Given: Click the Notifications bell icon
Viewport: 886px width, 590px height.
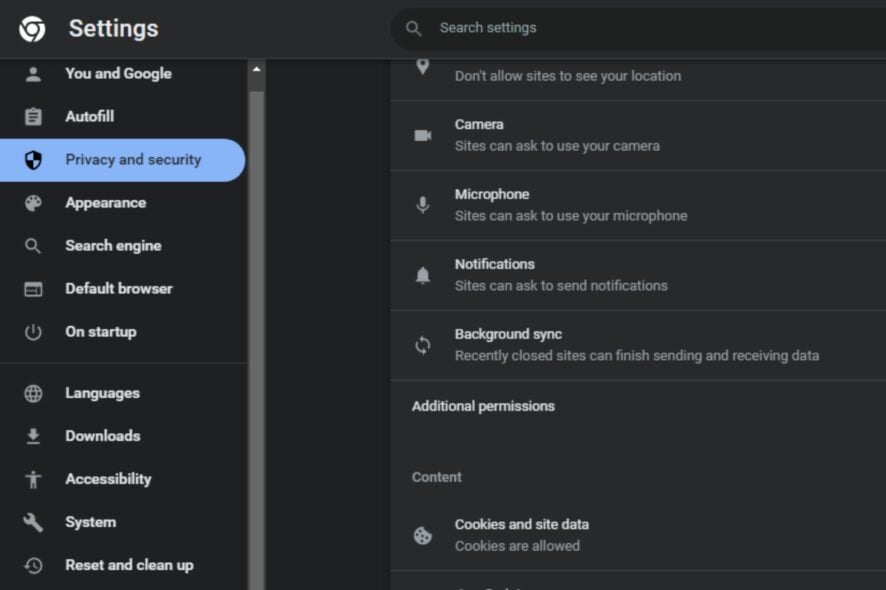Looking at the screenshot, I should pyautogui.click(x=422, y=275).
